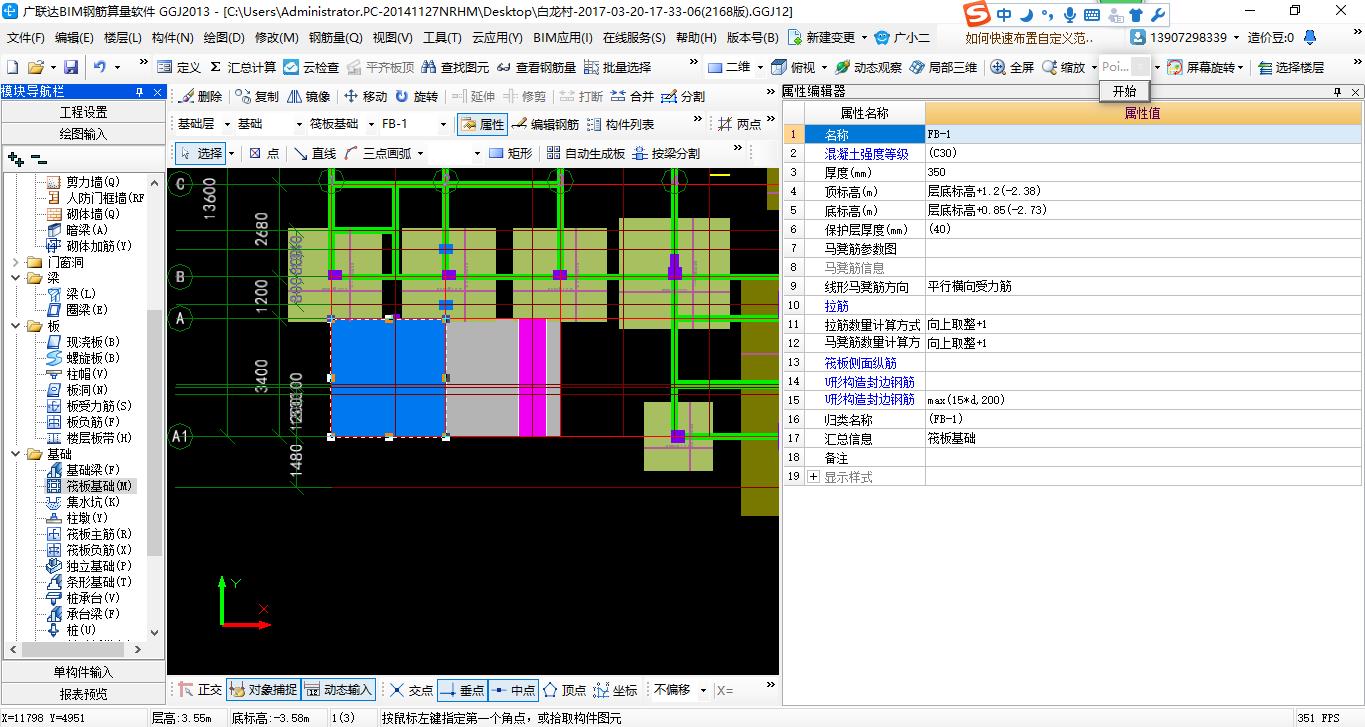Screen dimensions: 1365x727
Task: Toggle 对象捕捉 object snap
Action: (x=263, y=690)
